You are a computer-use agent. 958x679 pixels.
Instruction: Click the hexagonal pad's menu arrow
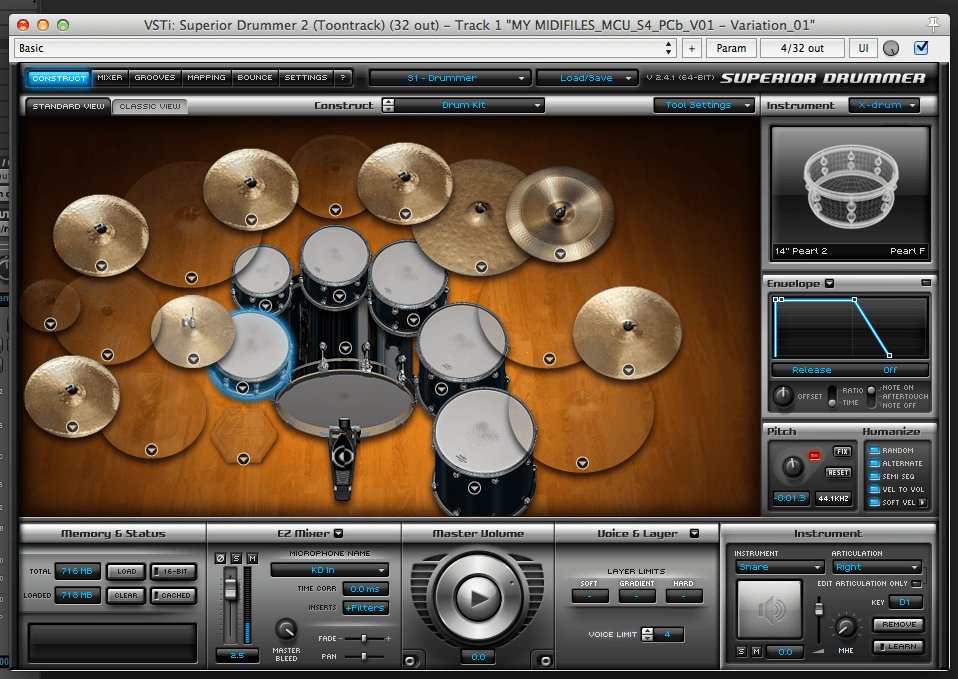(x=243, y=458)
